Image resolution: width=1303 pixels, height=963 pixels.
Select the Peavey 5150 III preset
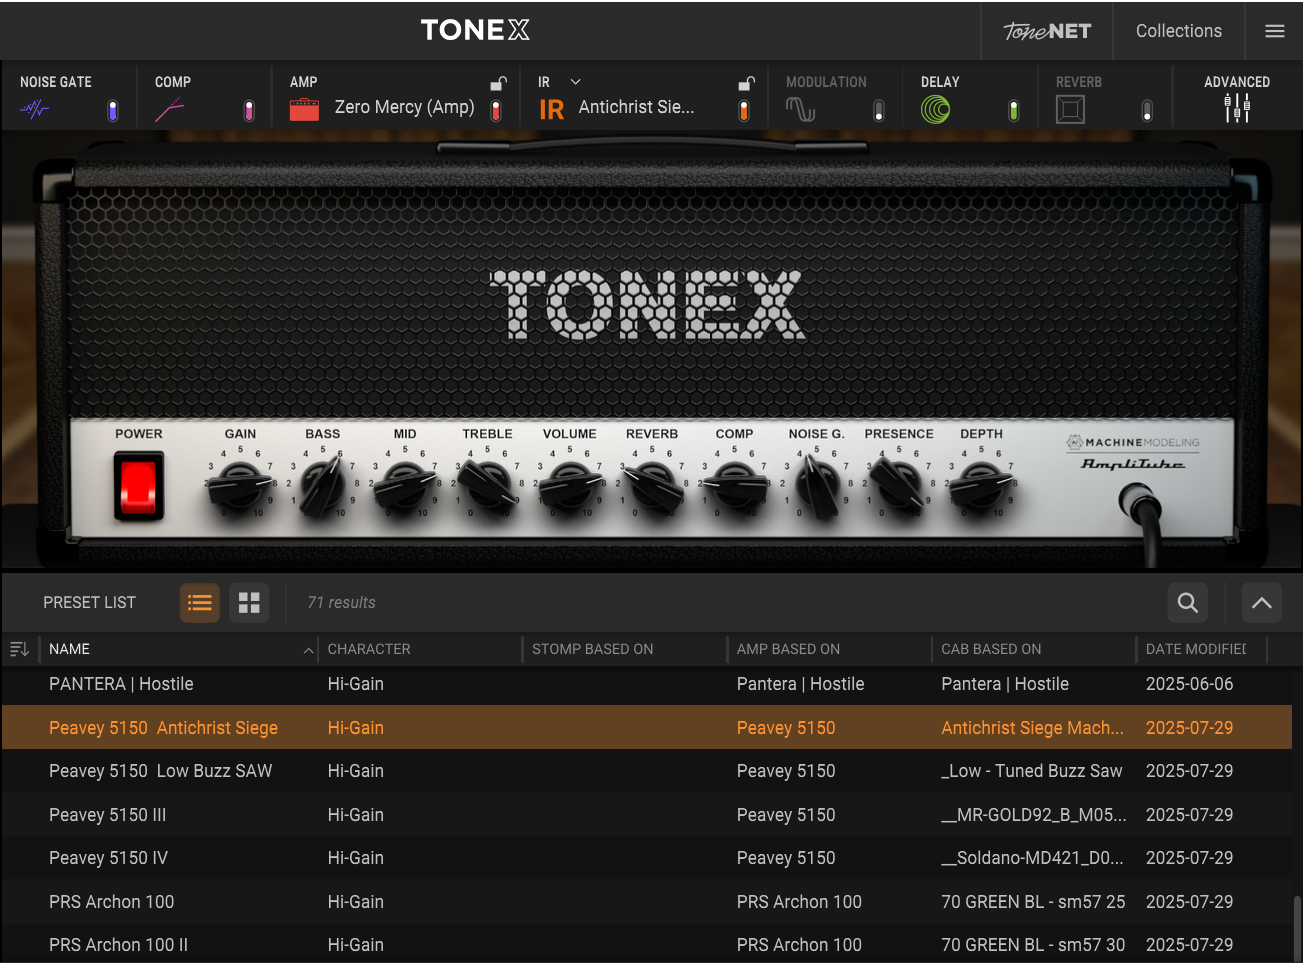647,814
